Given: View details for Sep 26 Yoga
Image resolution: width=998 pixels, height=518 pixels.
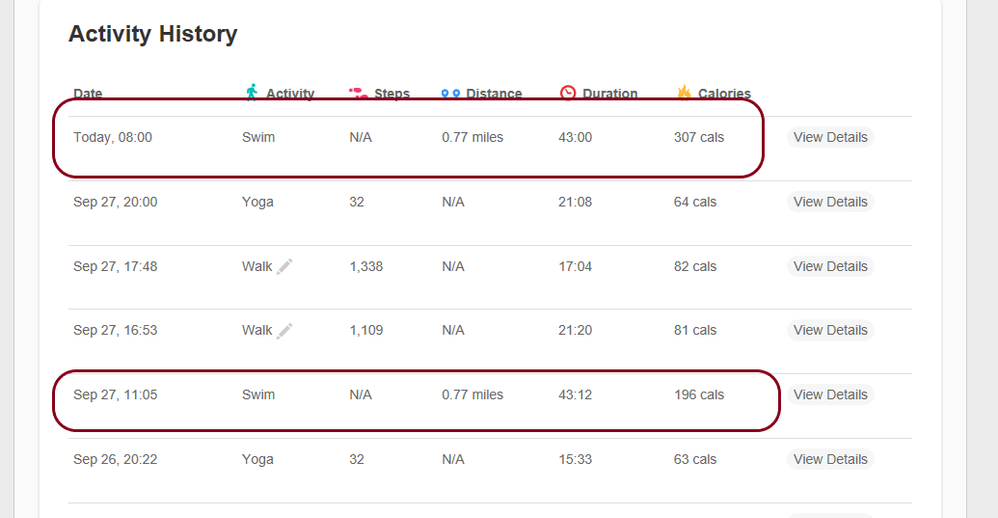Looking at the screenshot, I should [830, 459].
